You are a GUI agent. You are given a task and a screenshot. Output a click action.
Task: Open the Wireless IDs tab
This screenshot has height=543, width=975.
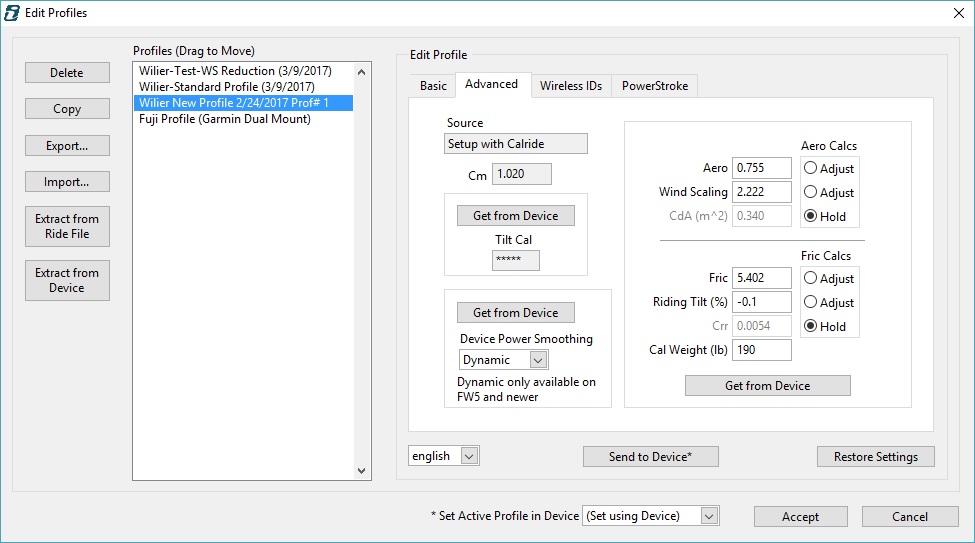coord(570,86)
